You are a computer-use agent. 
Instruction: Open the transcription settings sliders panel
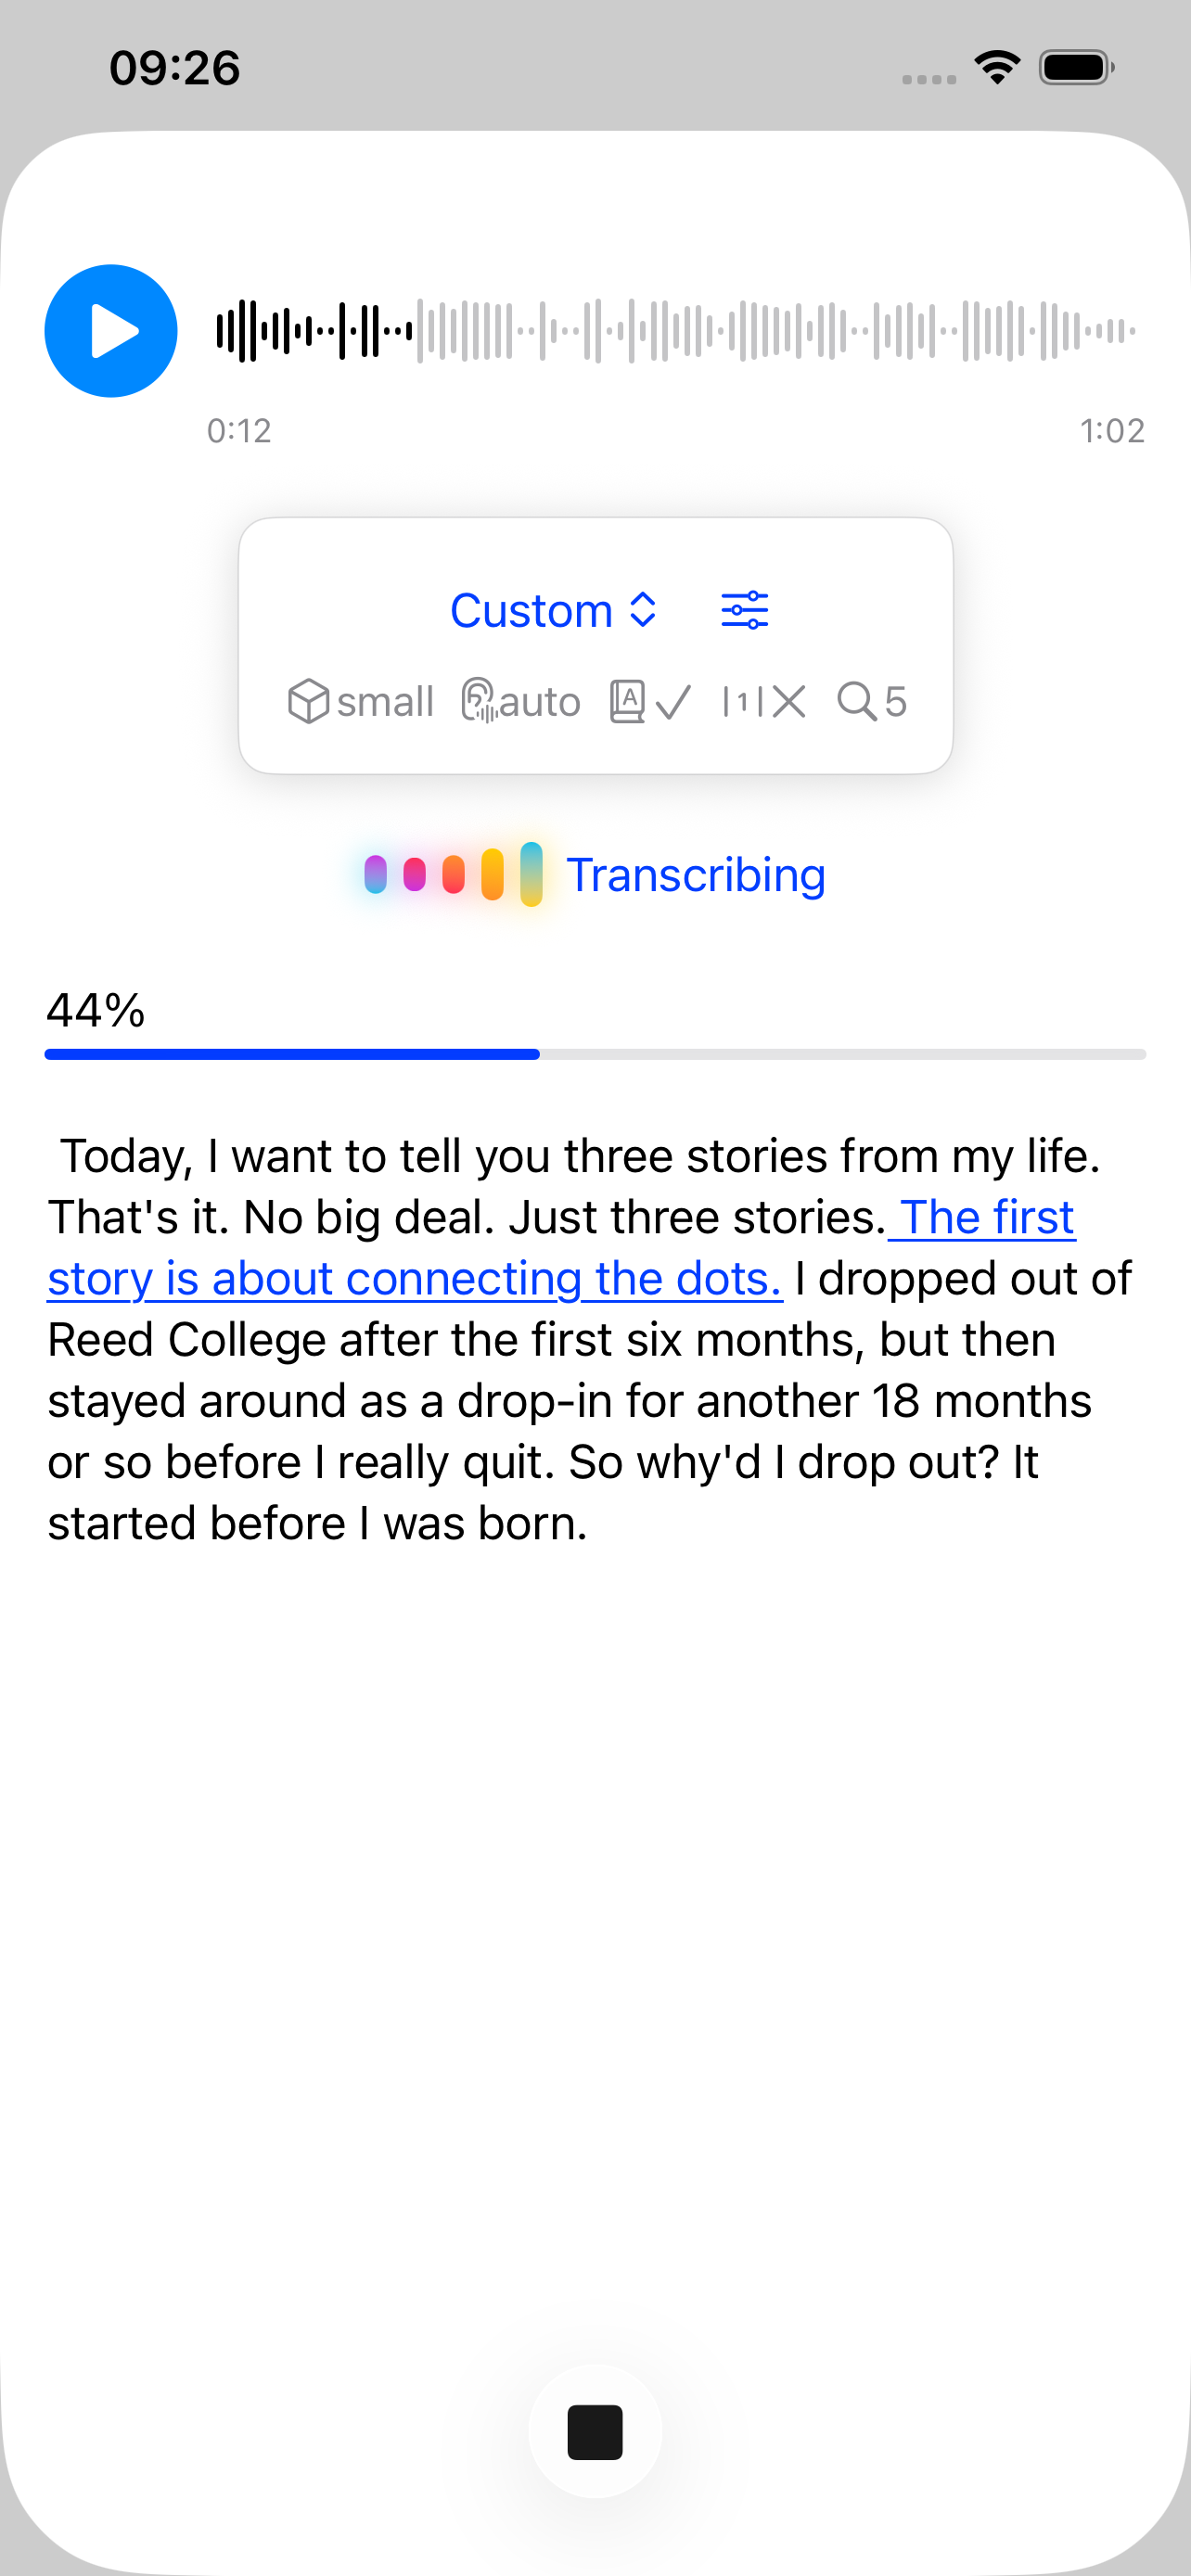(x=744, y=608)
